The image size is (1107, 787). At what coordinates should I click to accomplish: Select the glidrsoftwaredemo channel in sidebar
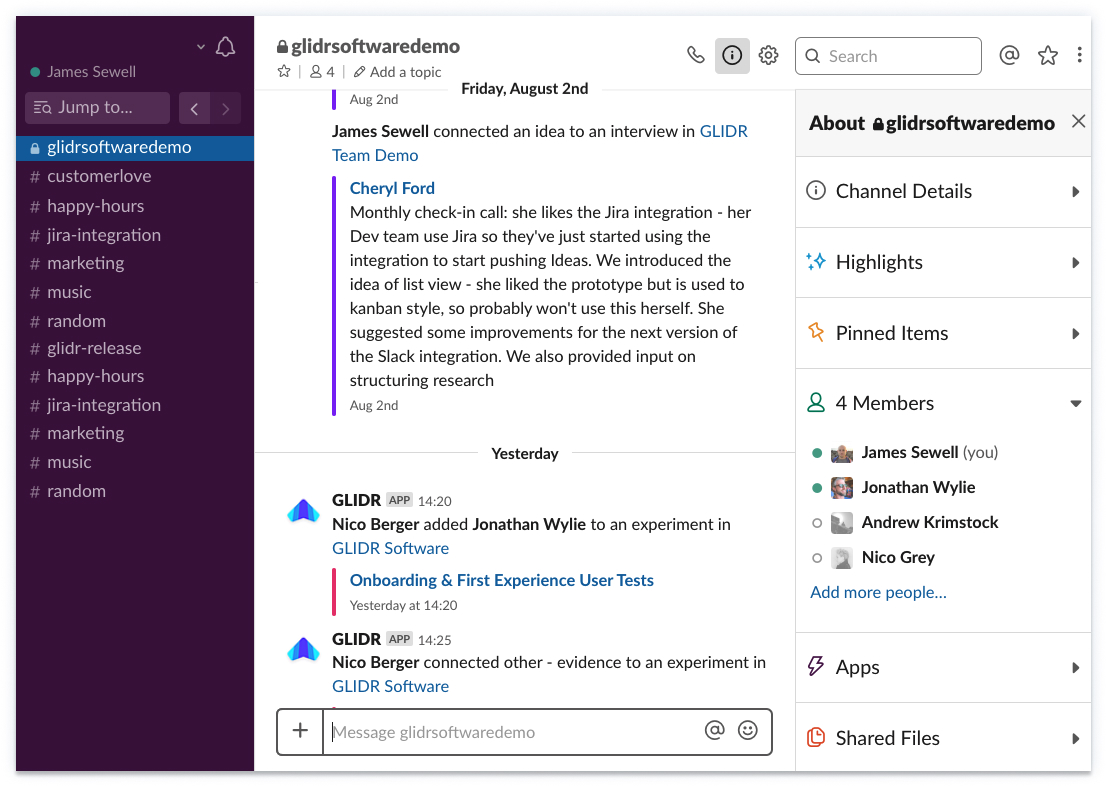[x=135, y=148]
